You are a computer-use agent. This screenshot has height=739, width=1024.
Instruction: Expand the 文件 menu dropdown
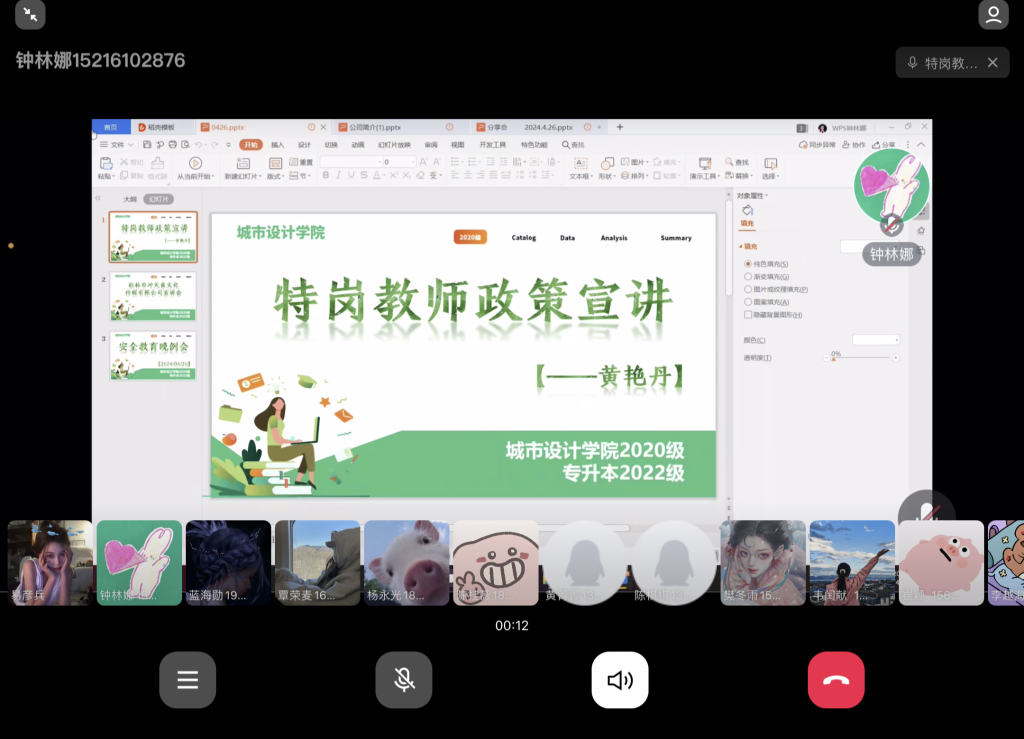coord(117,145)
